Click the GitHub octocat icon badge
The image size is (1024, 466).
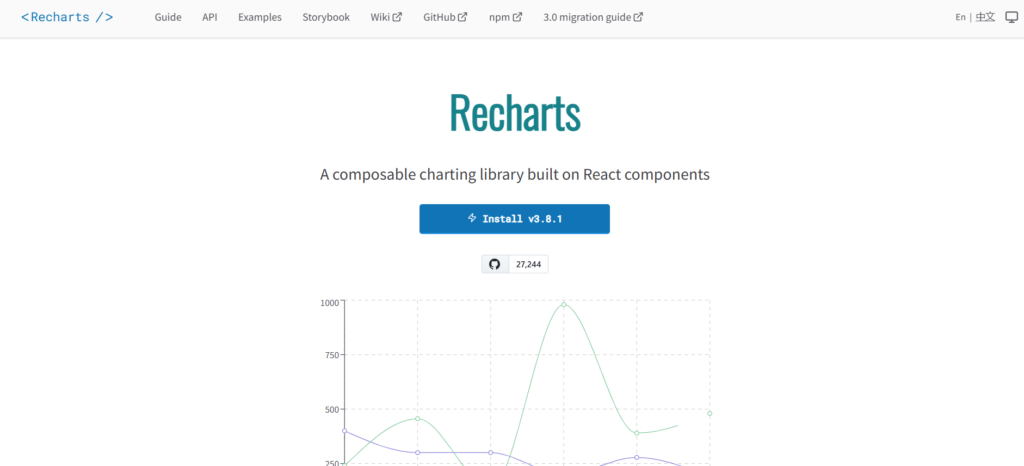tap(495, 264)
